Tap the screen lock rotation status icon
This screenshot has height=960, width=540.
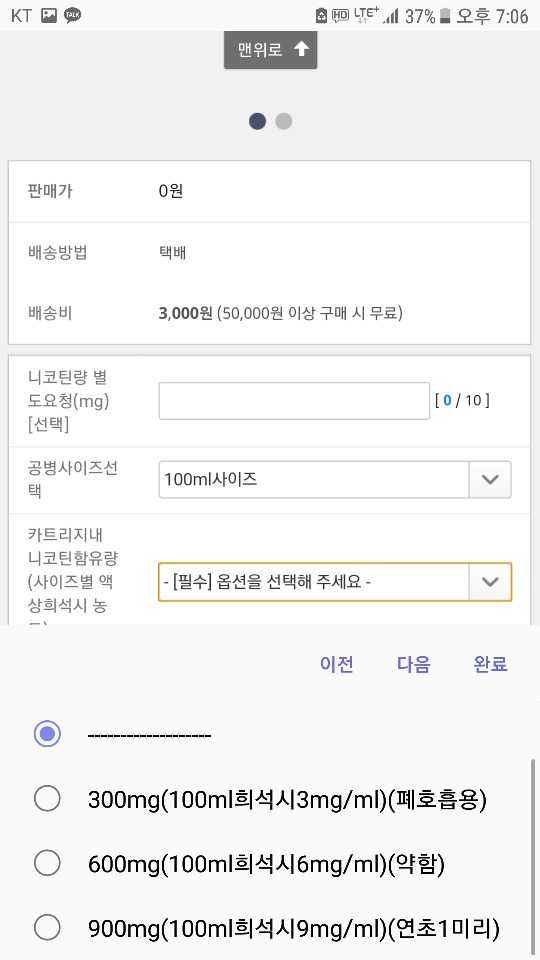pos(321,16)
